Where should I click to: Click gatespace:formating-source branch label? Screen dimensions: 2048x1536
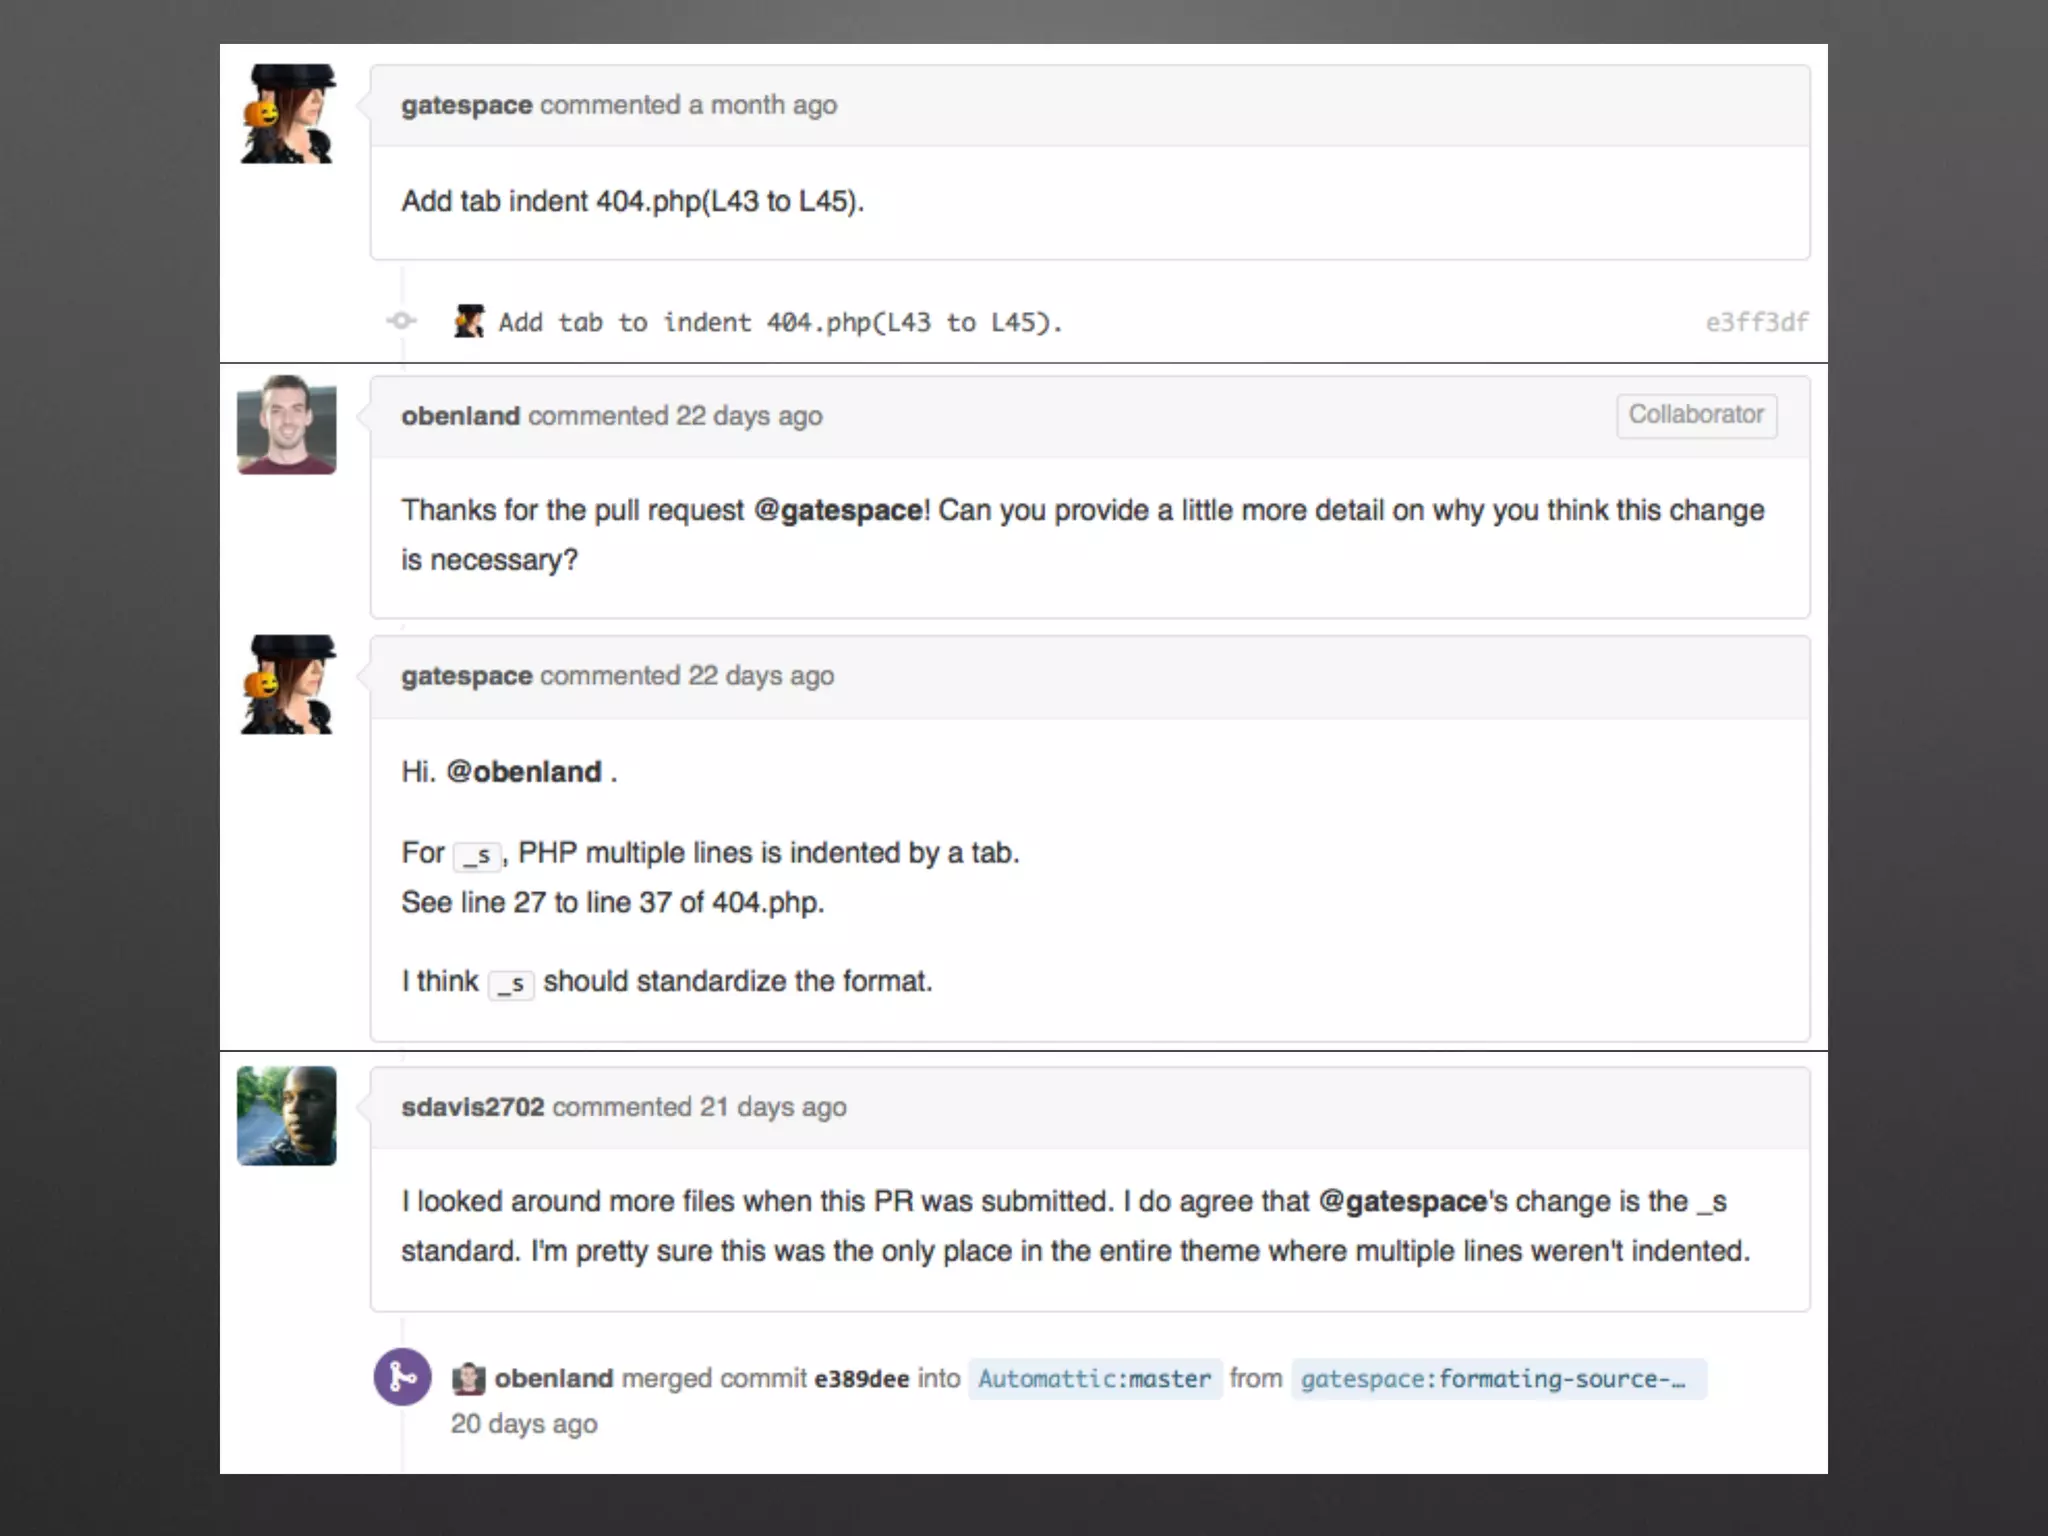pos(1497,1379)
